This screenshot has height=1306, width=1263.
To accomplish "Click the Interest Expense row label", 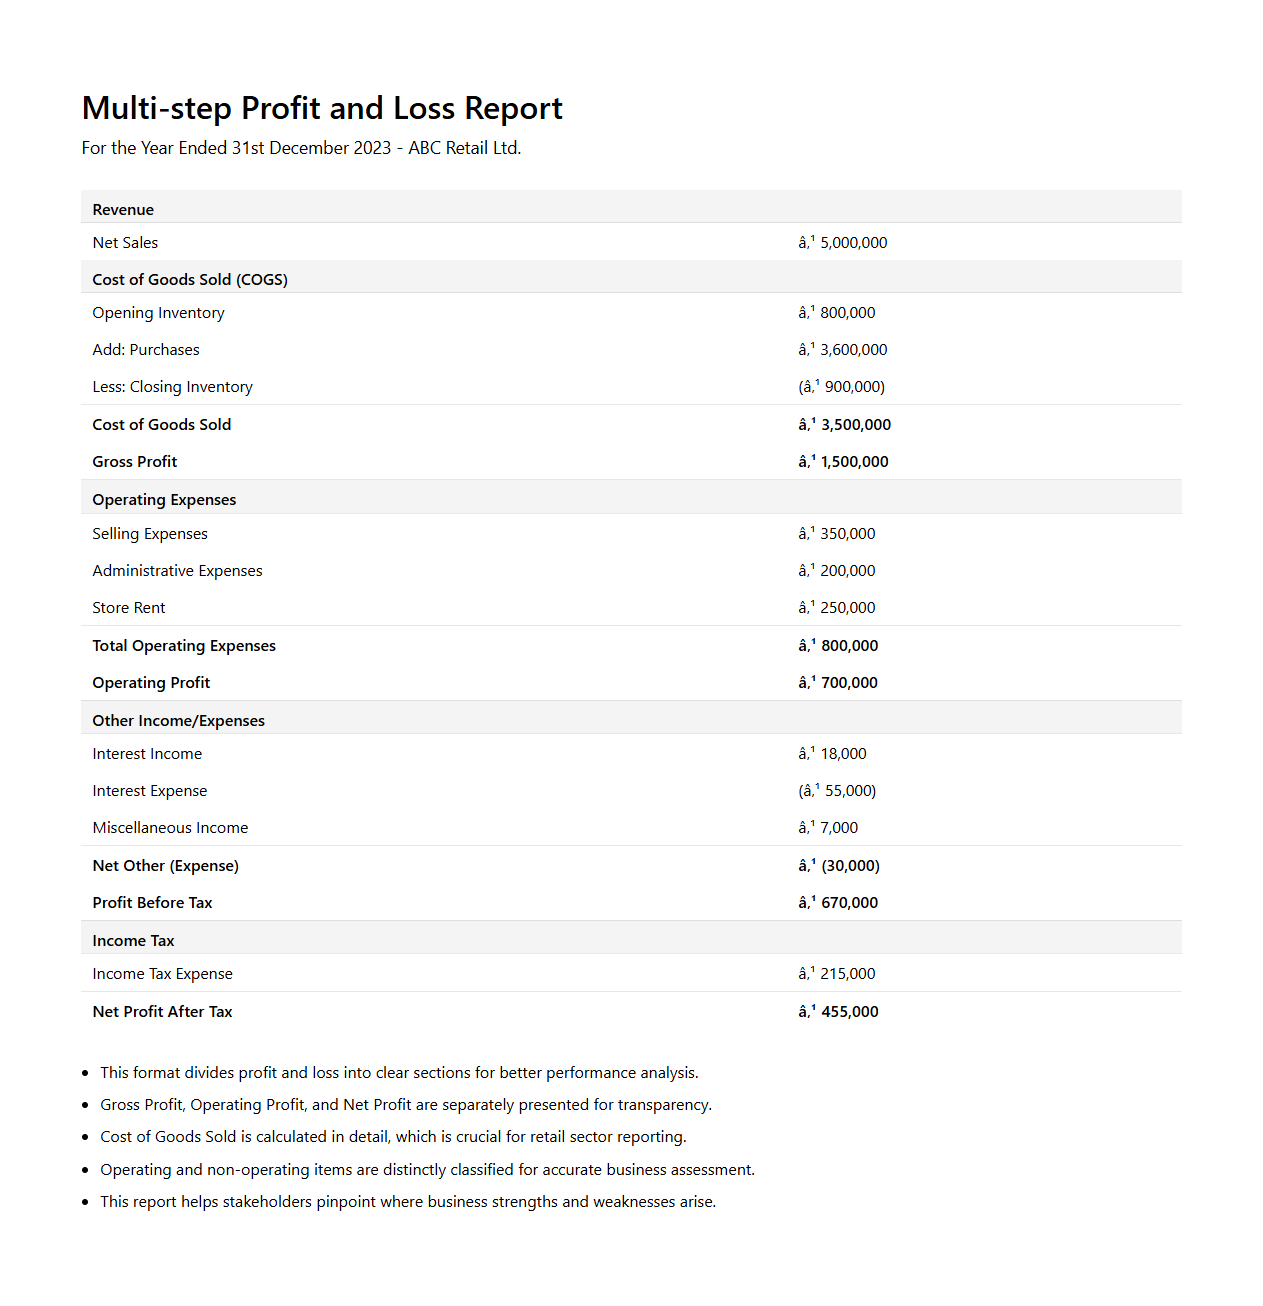I will coord(150,791).
